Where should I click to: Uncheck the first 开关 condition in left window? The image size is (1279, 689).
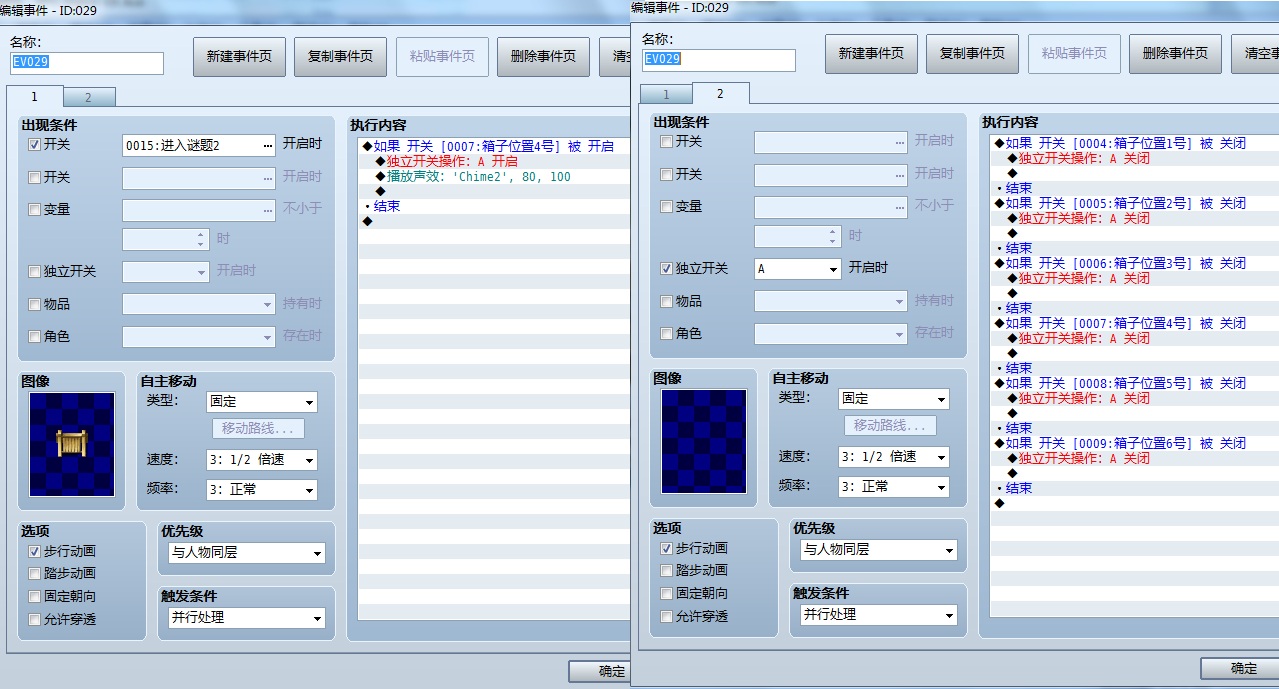click(35, 145)
